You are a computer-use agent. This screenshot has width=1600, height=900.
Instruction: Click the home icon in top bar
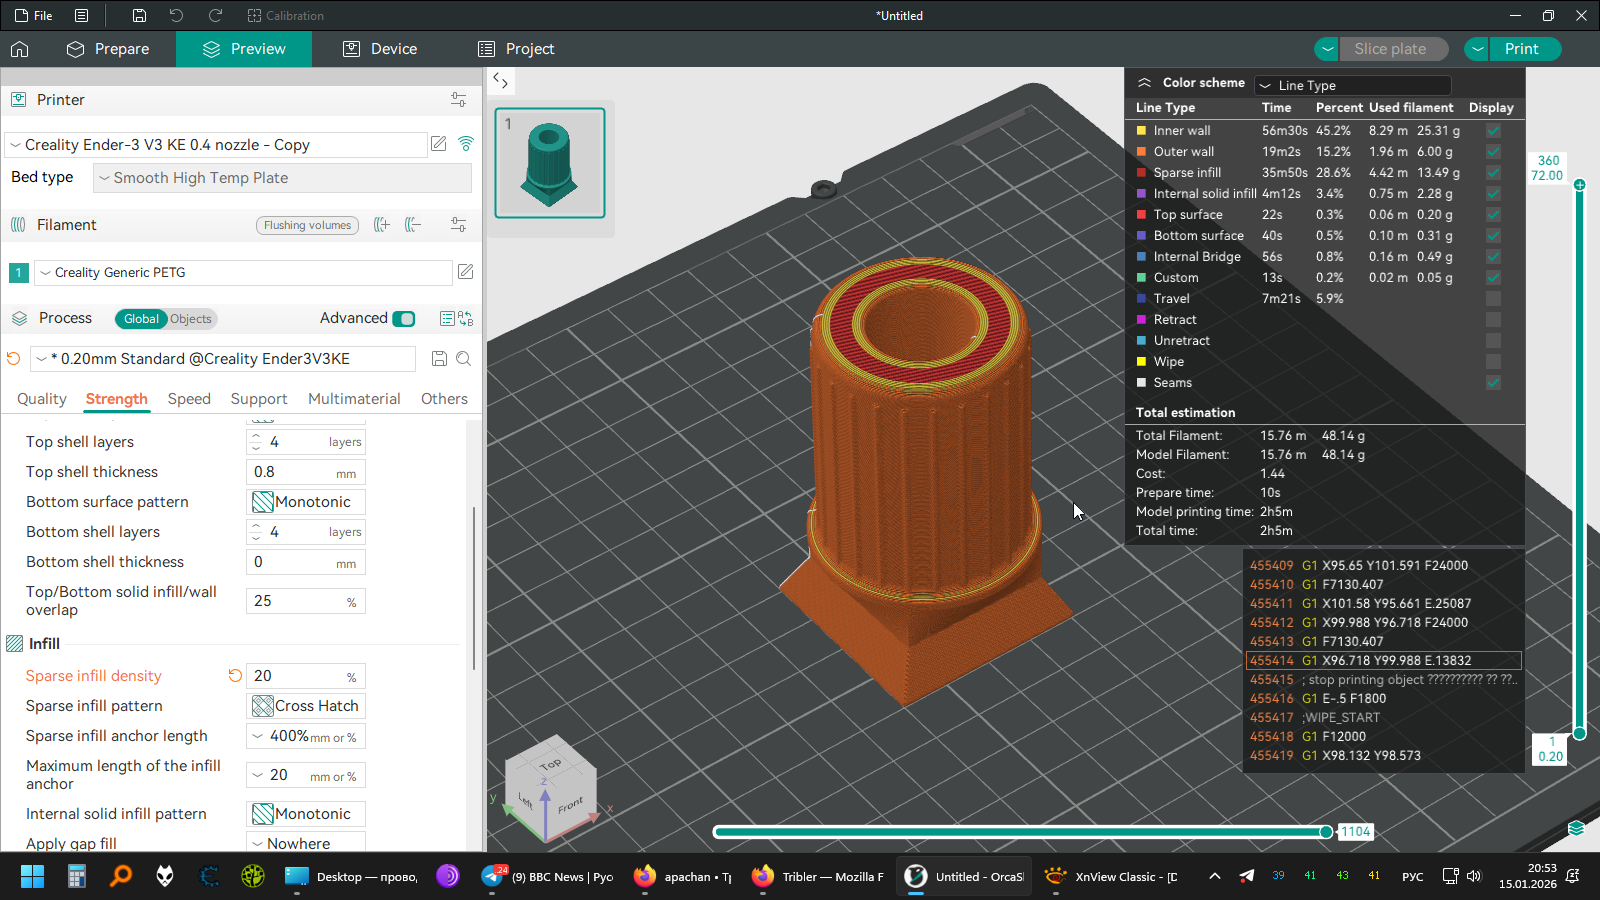coord(20,49)
